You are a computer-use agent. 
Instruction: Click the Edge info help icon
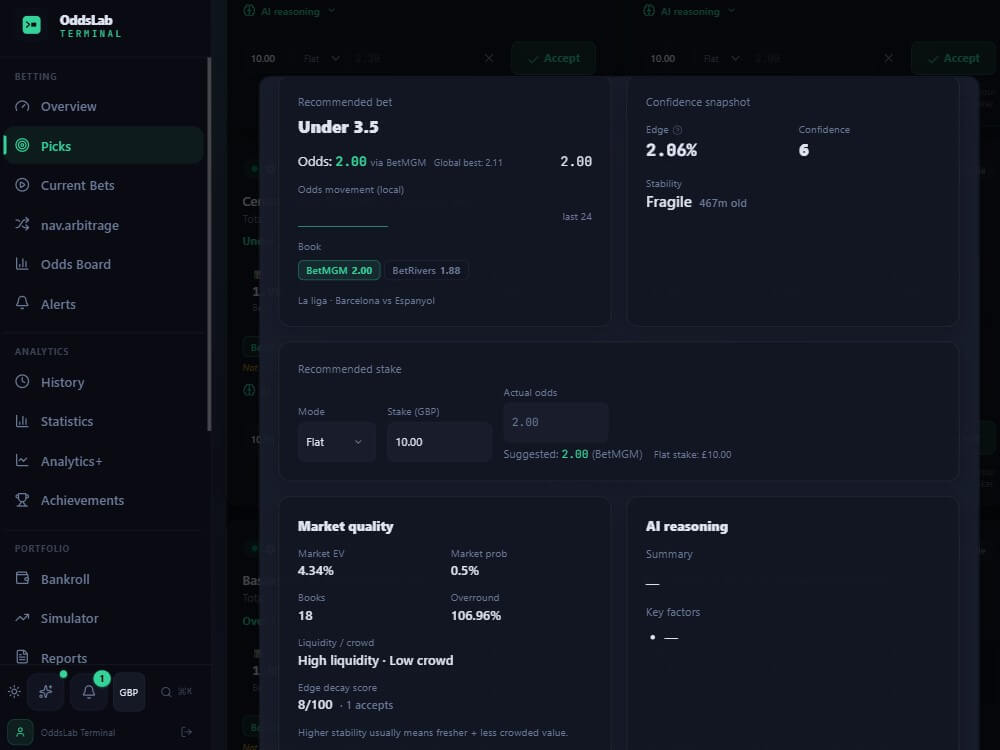pos(677,130)
